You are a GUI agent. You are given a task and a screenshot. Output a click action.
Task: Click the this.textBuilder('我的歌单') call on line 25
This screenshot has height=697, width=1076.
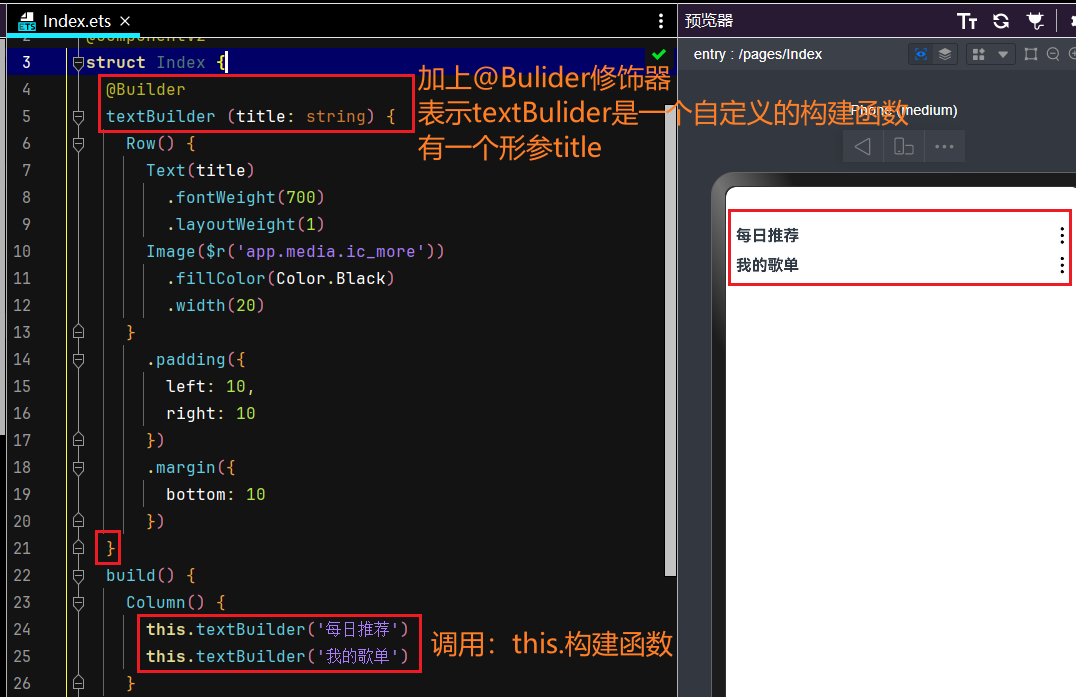click(x=277, y=657)
